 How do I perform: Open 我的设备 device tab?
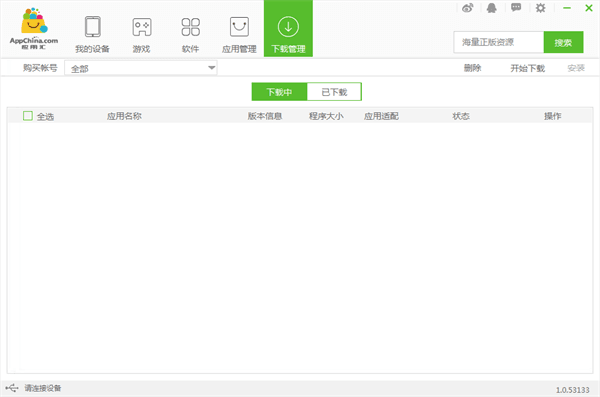click(92, 34)
